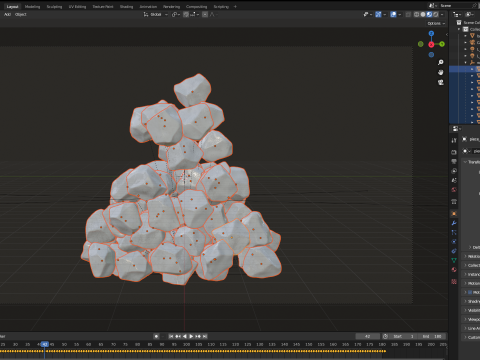Switch to rendered viewport shading
This screenshot has width=480, height=360.
[436, 14]
